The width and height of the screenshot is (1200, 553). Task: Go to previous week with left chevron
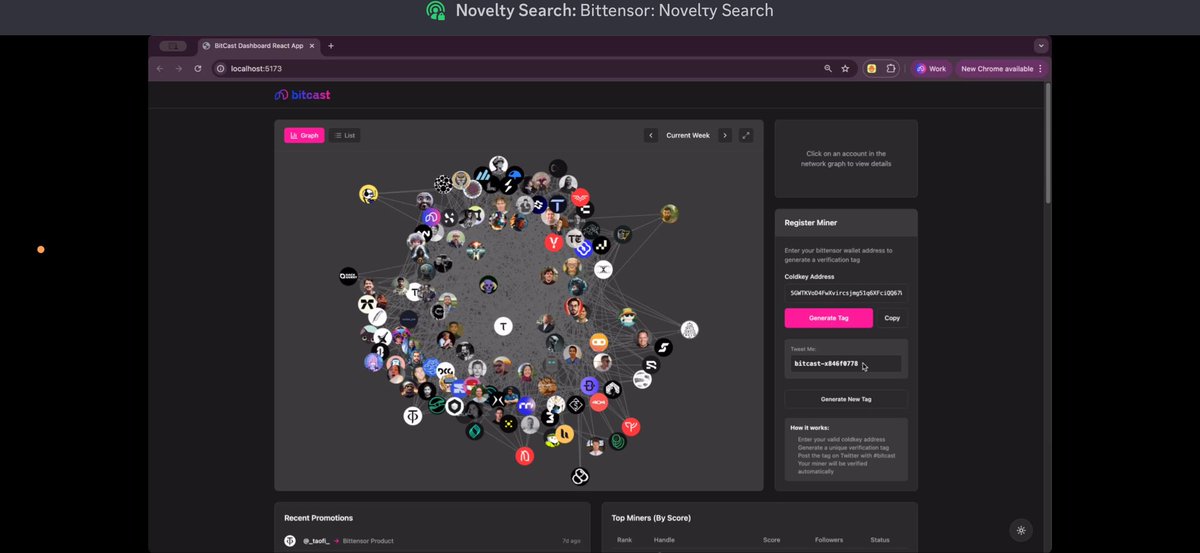click(x=651, y=135)
